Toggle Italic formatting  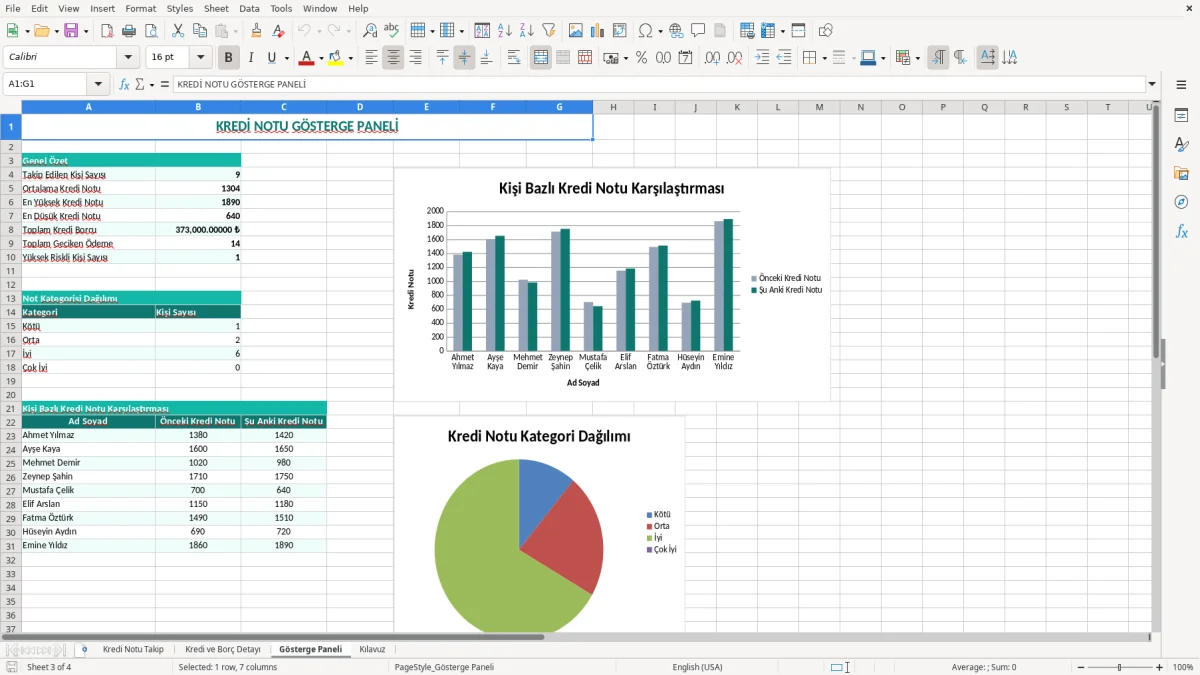click(251, 58)
